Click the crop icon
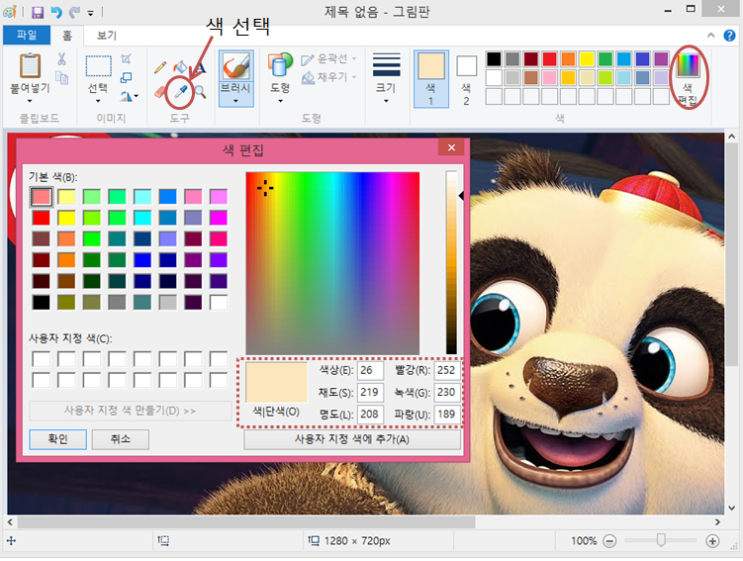 [x=126, y=59]
